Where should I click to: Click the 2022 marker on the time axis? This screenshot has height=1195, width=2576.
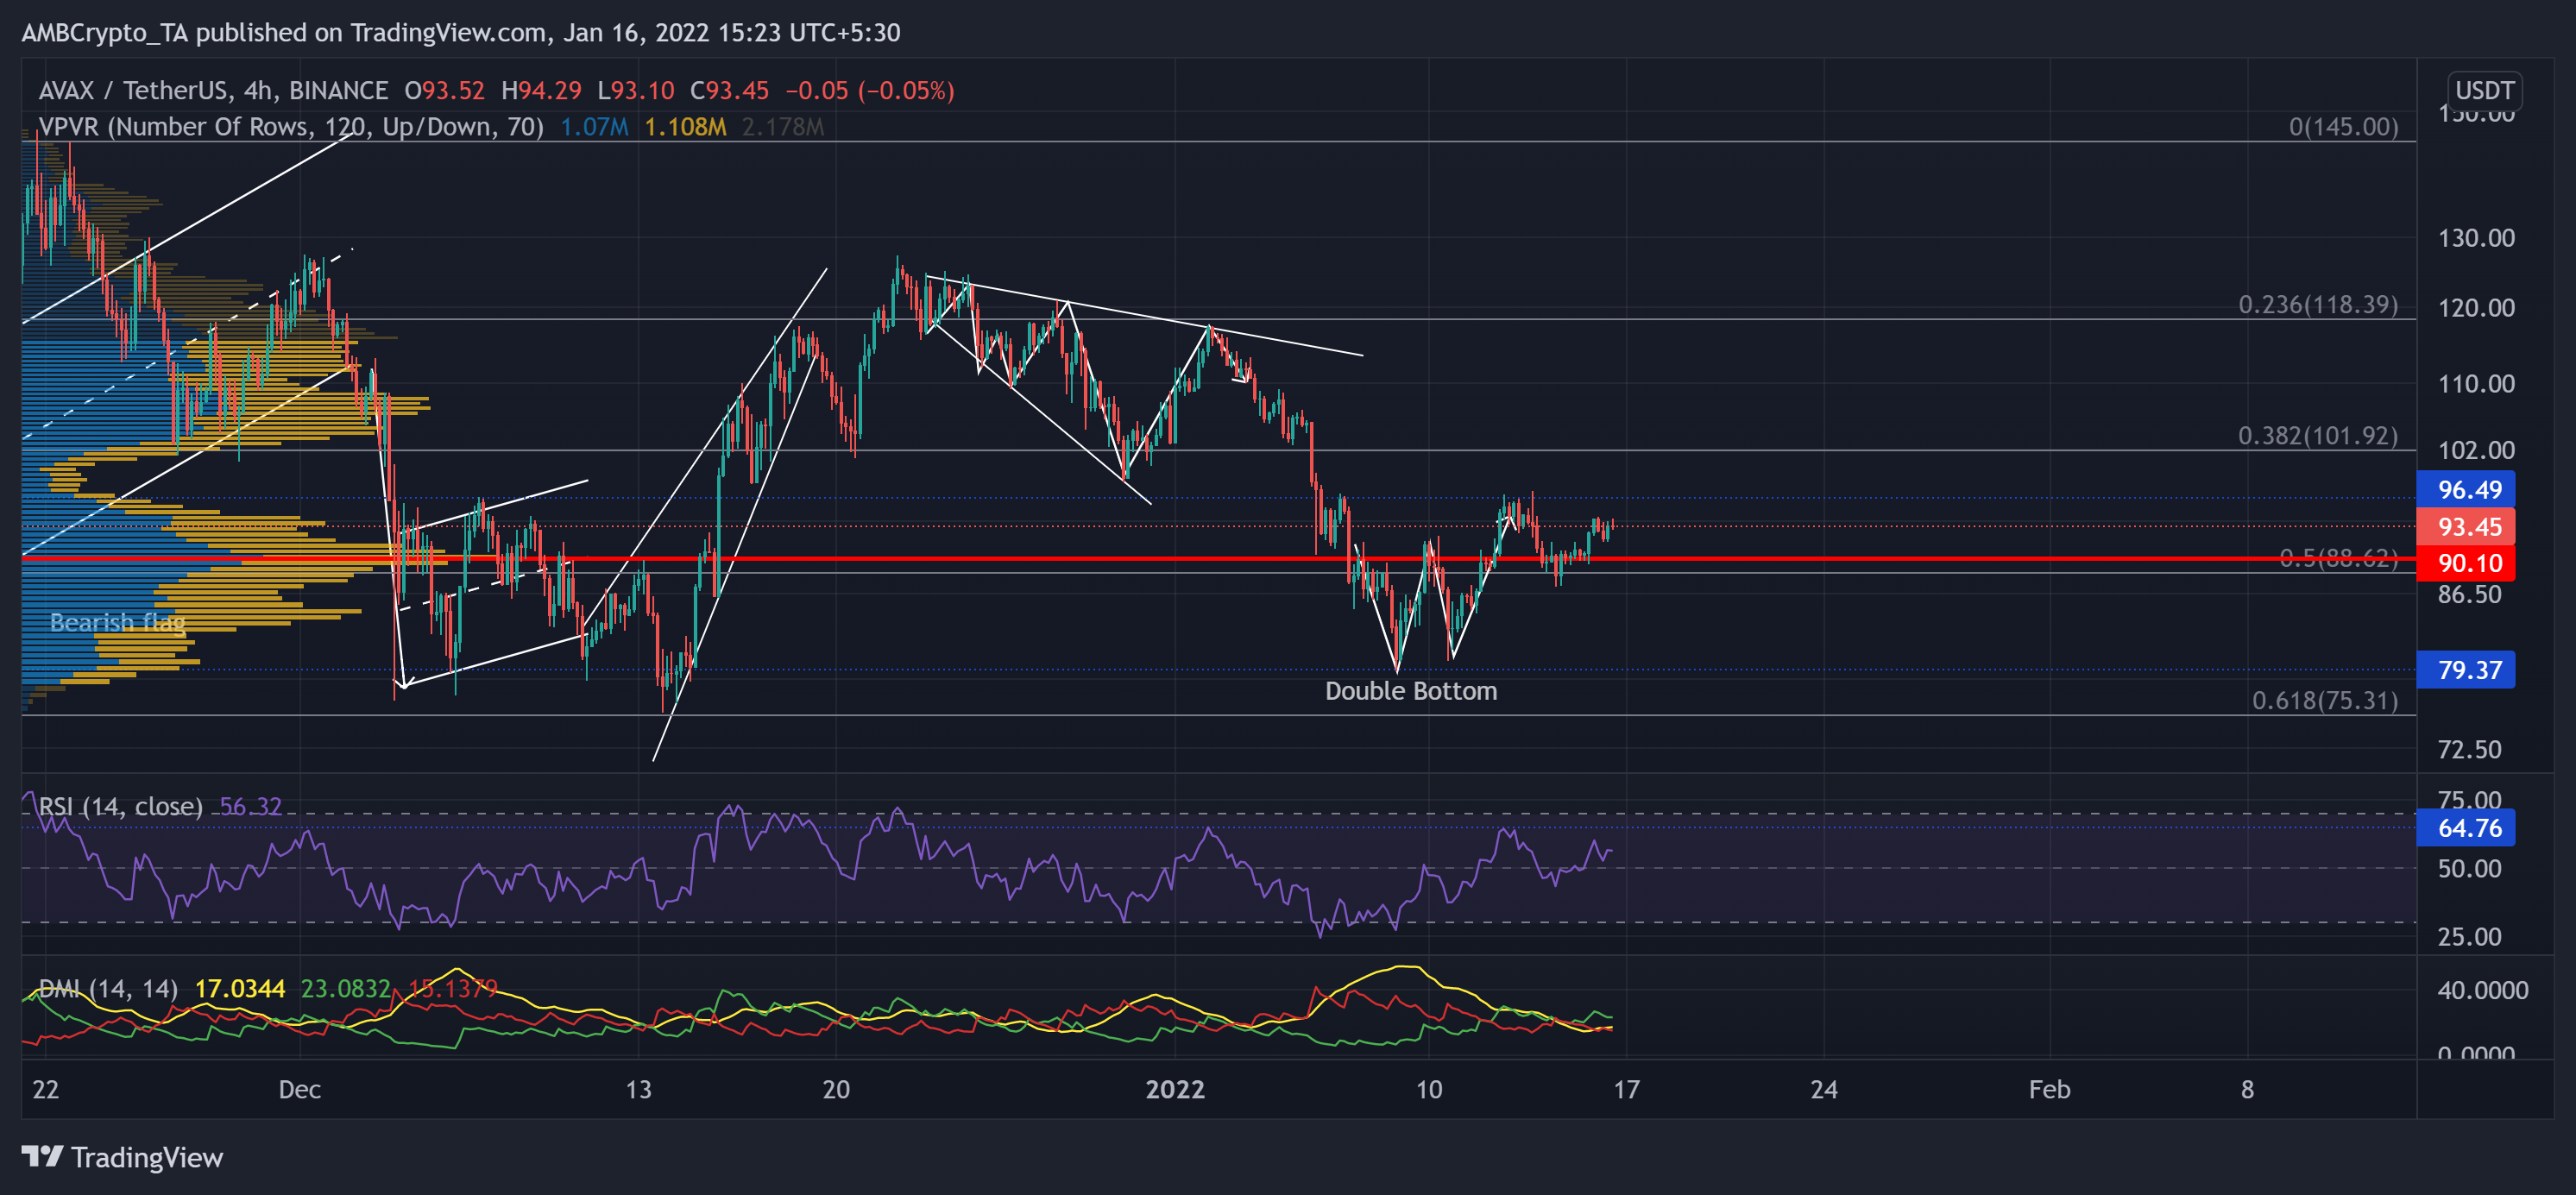[1178, 1091]
